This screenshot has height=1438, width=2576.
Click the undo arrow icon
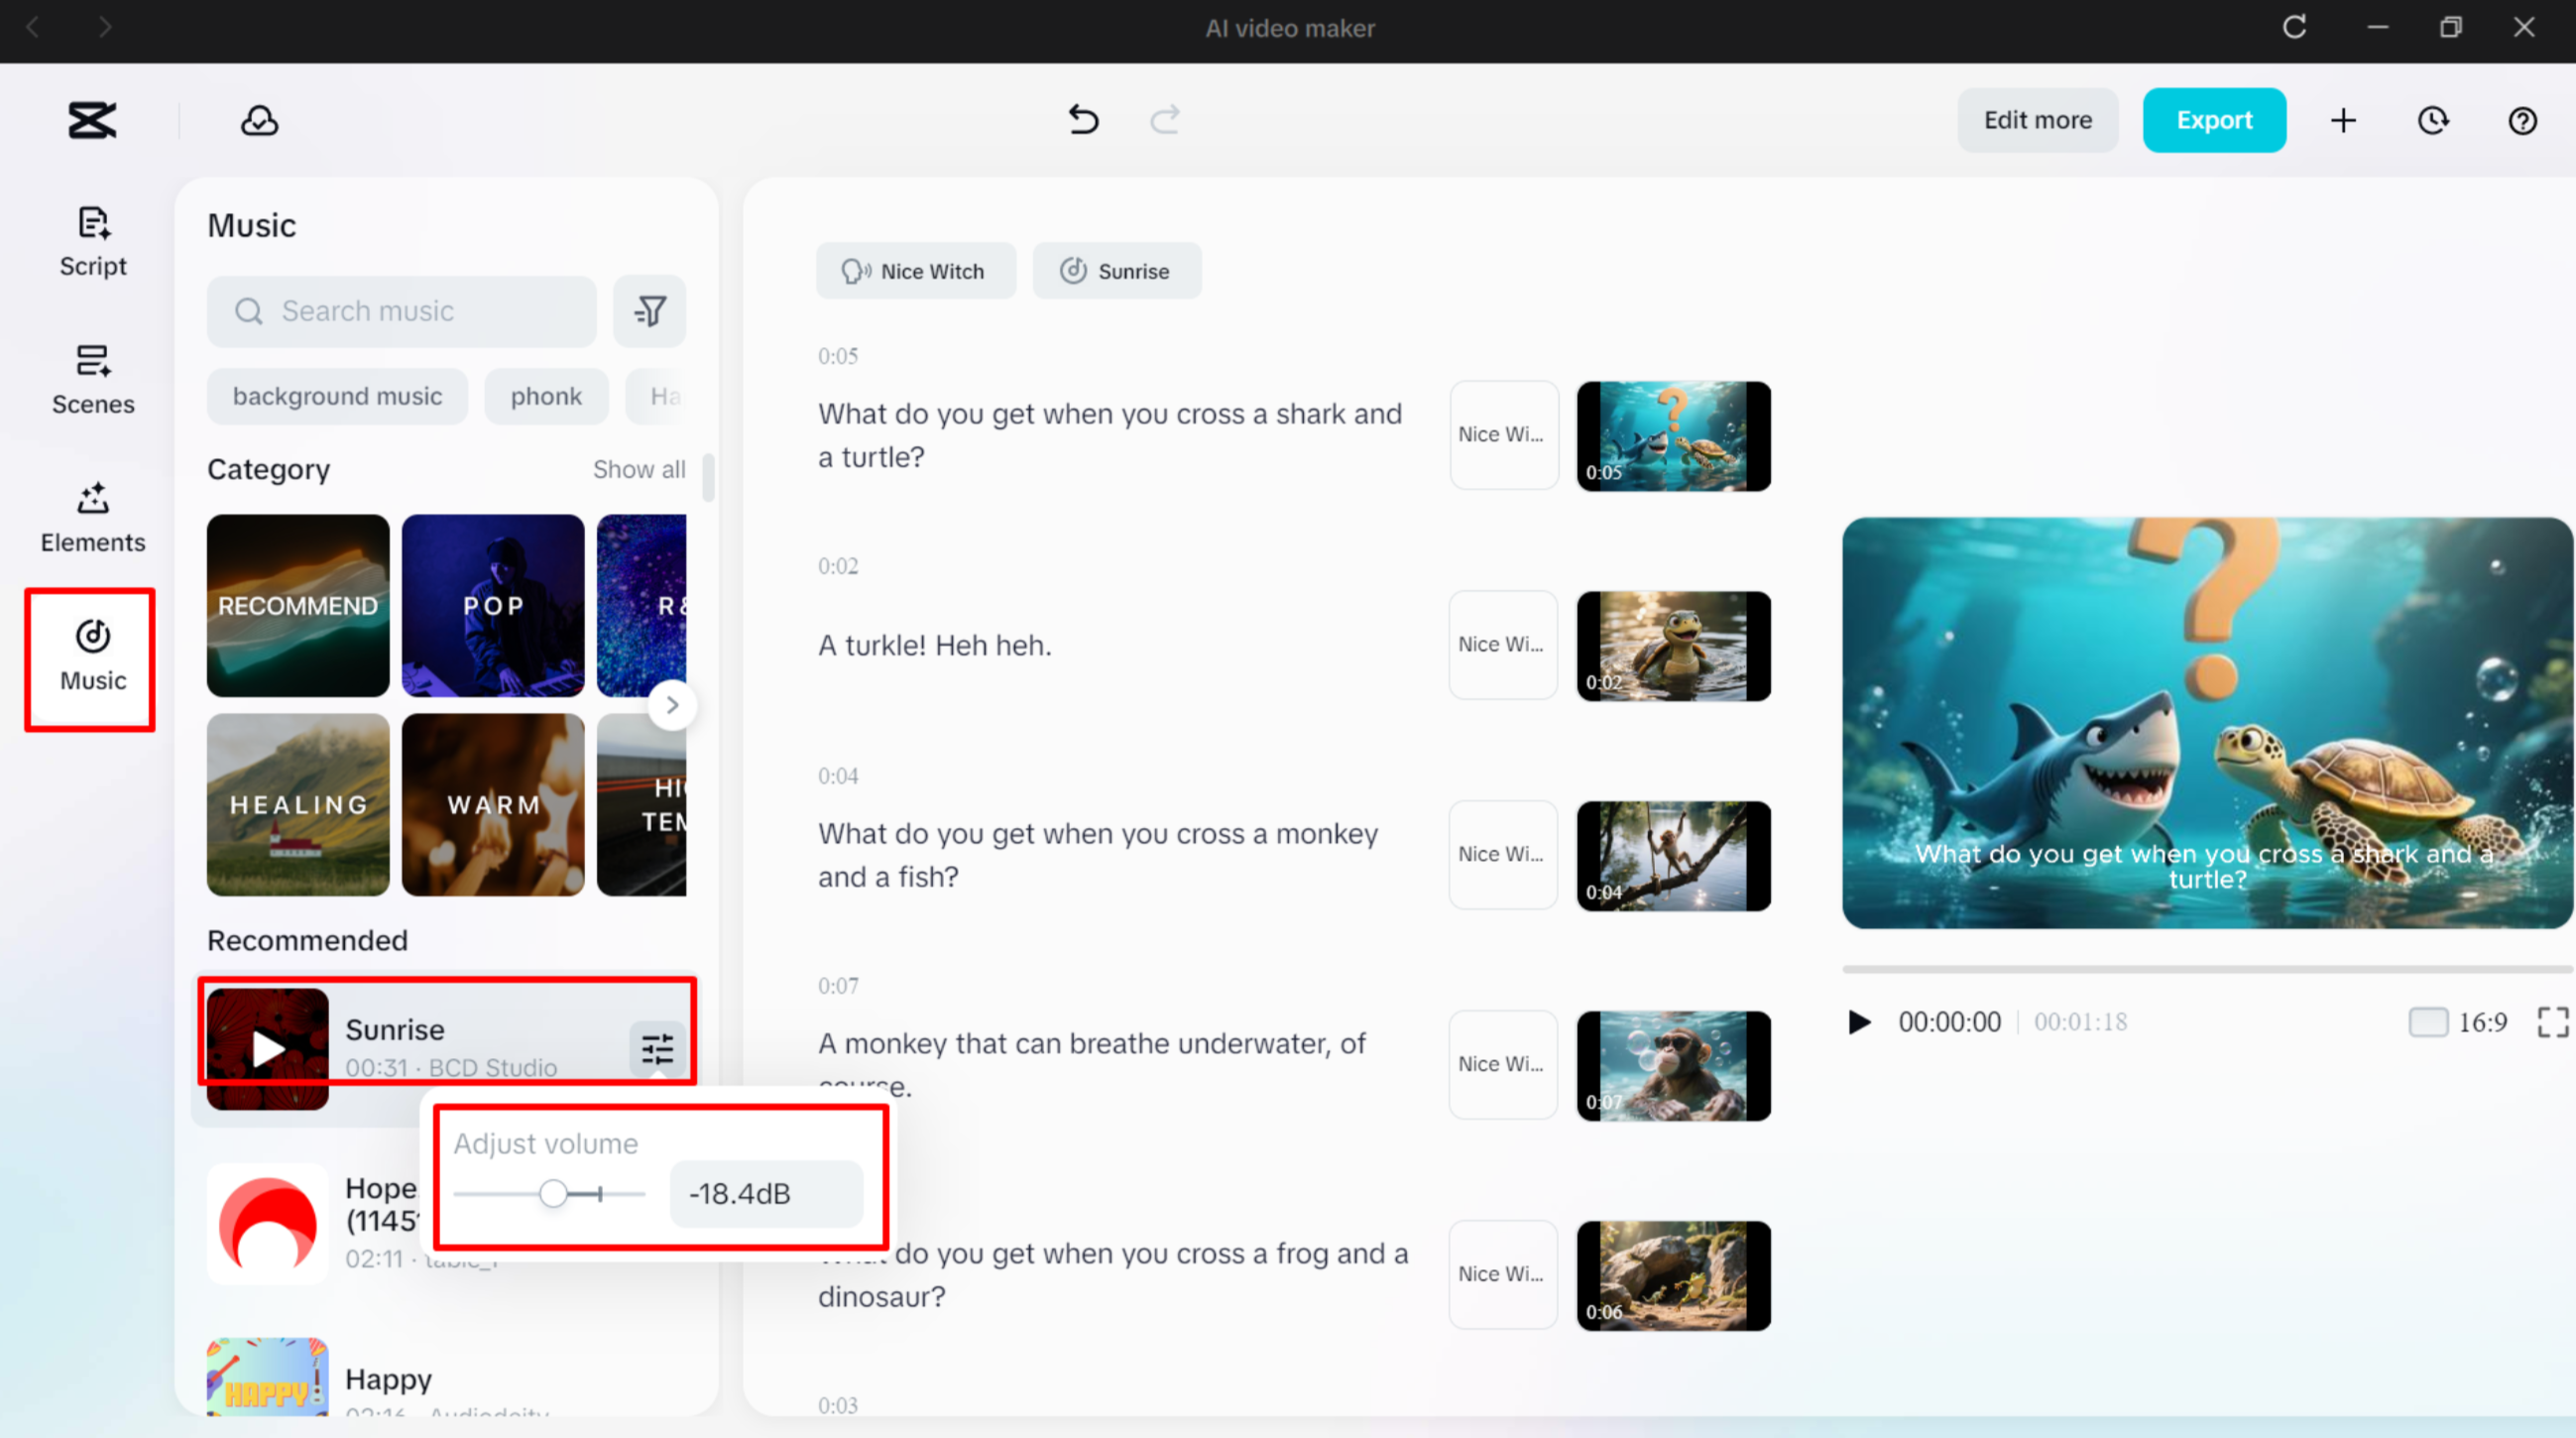coord(1083,120)
